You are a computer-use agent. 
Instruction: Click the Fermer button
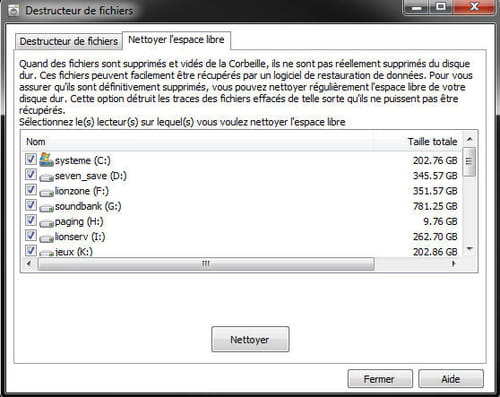[380, 379]
